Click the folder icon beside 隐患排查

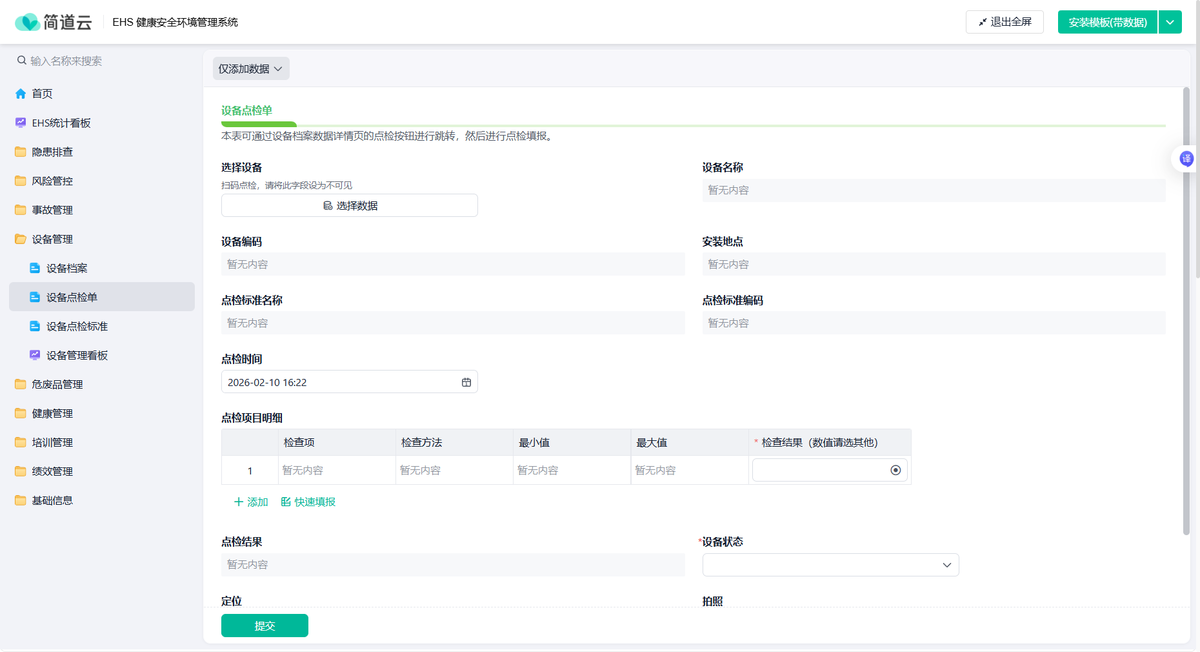pos(21,152)
